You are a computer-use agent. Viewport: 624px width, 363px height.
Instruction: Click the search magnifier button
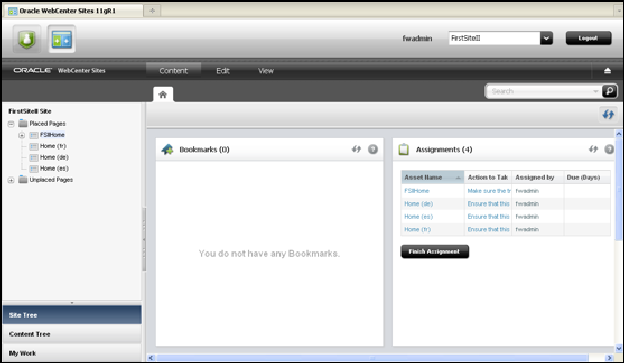pyautogui.click(x=609, y=91)
